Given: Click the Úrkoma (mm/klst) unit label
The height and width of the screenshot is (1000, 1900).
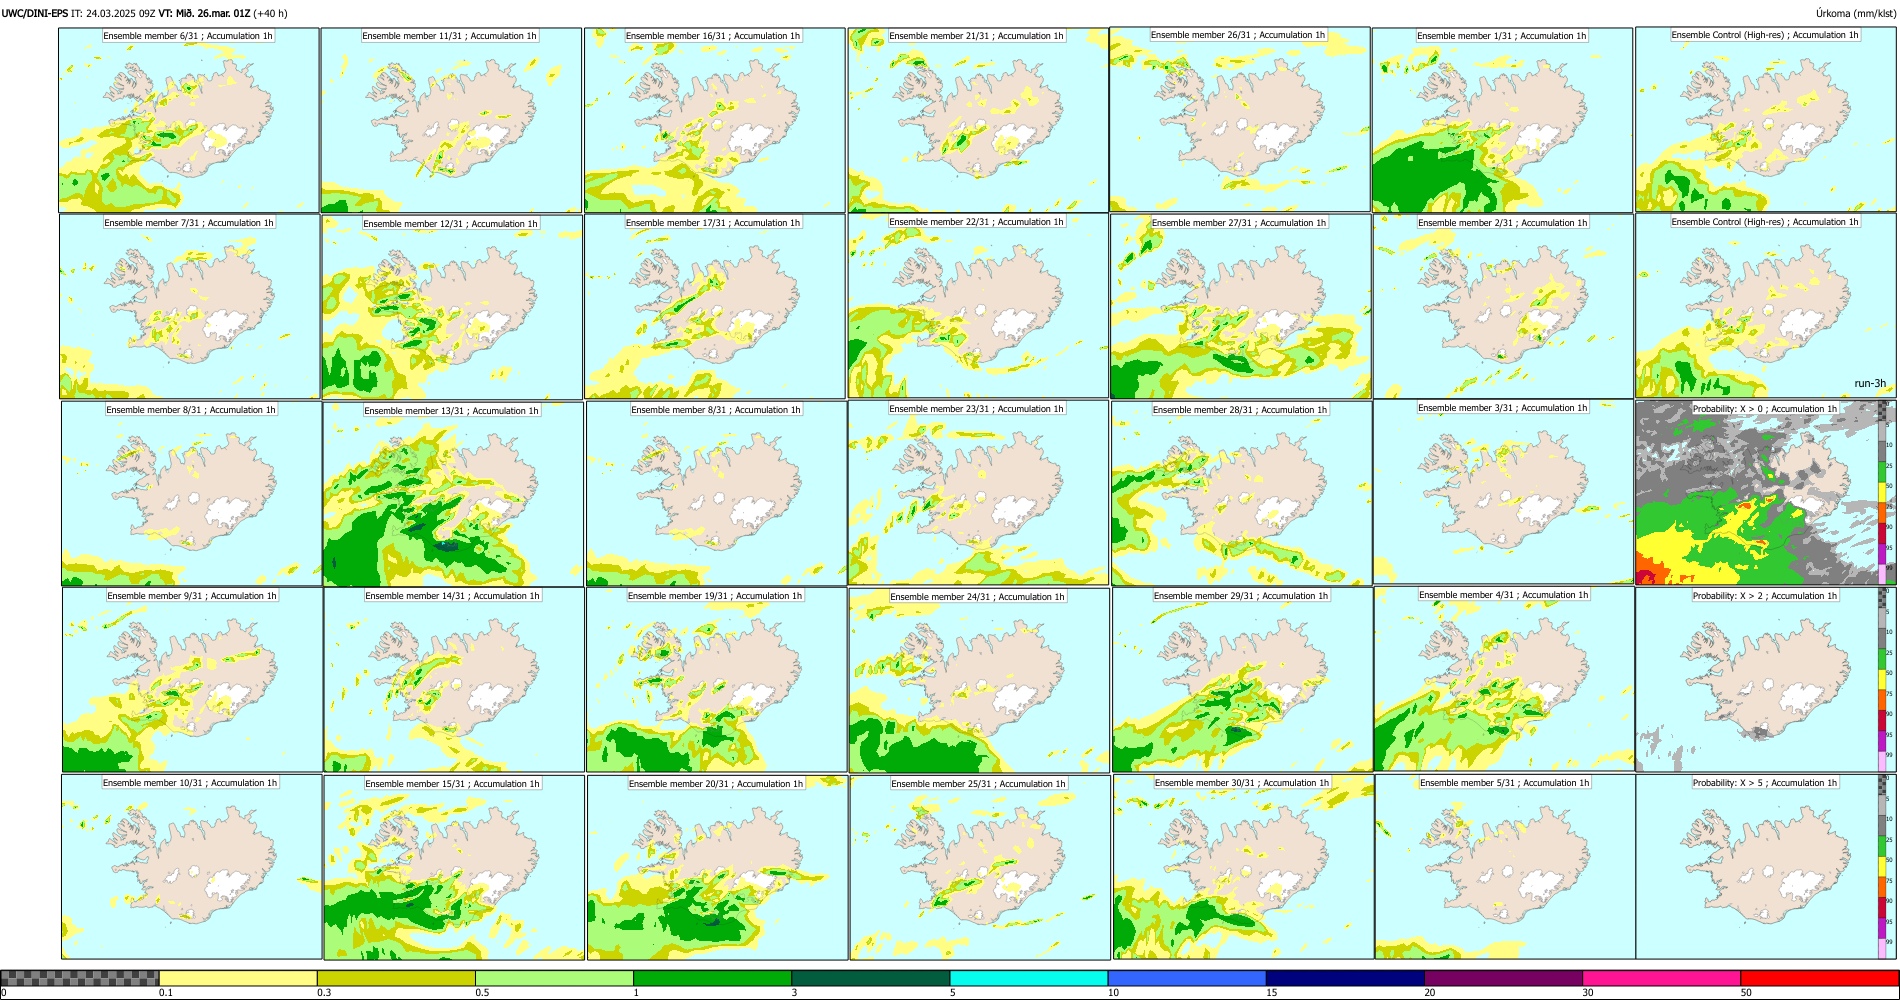Looking at the screenshot, I should point(1855,13).
